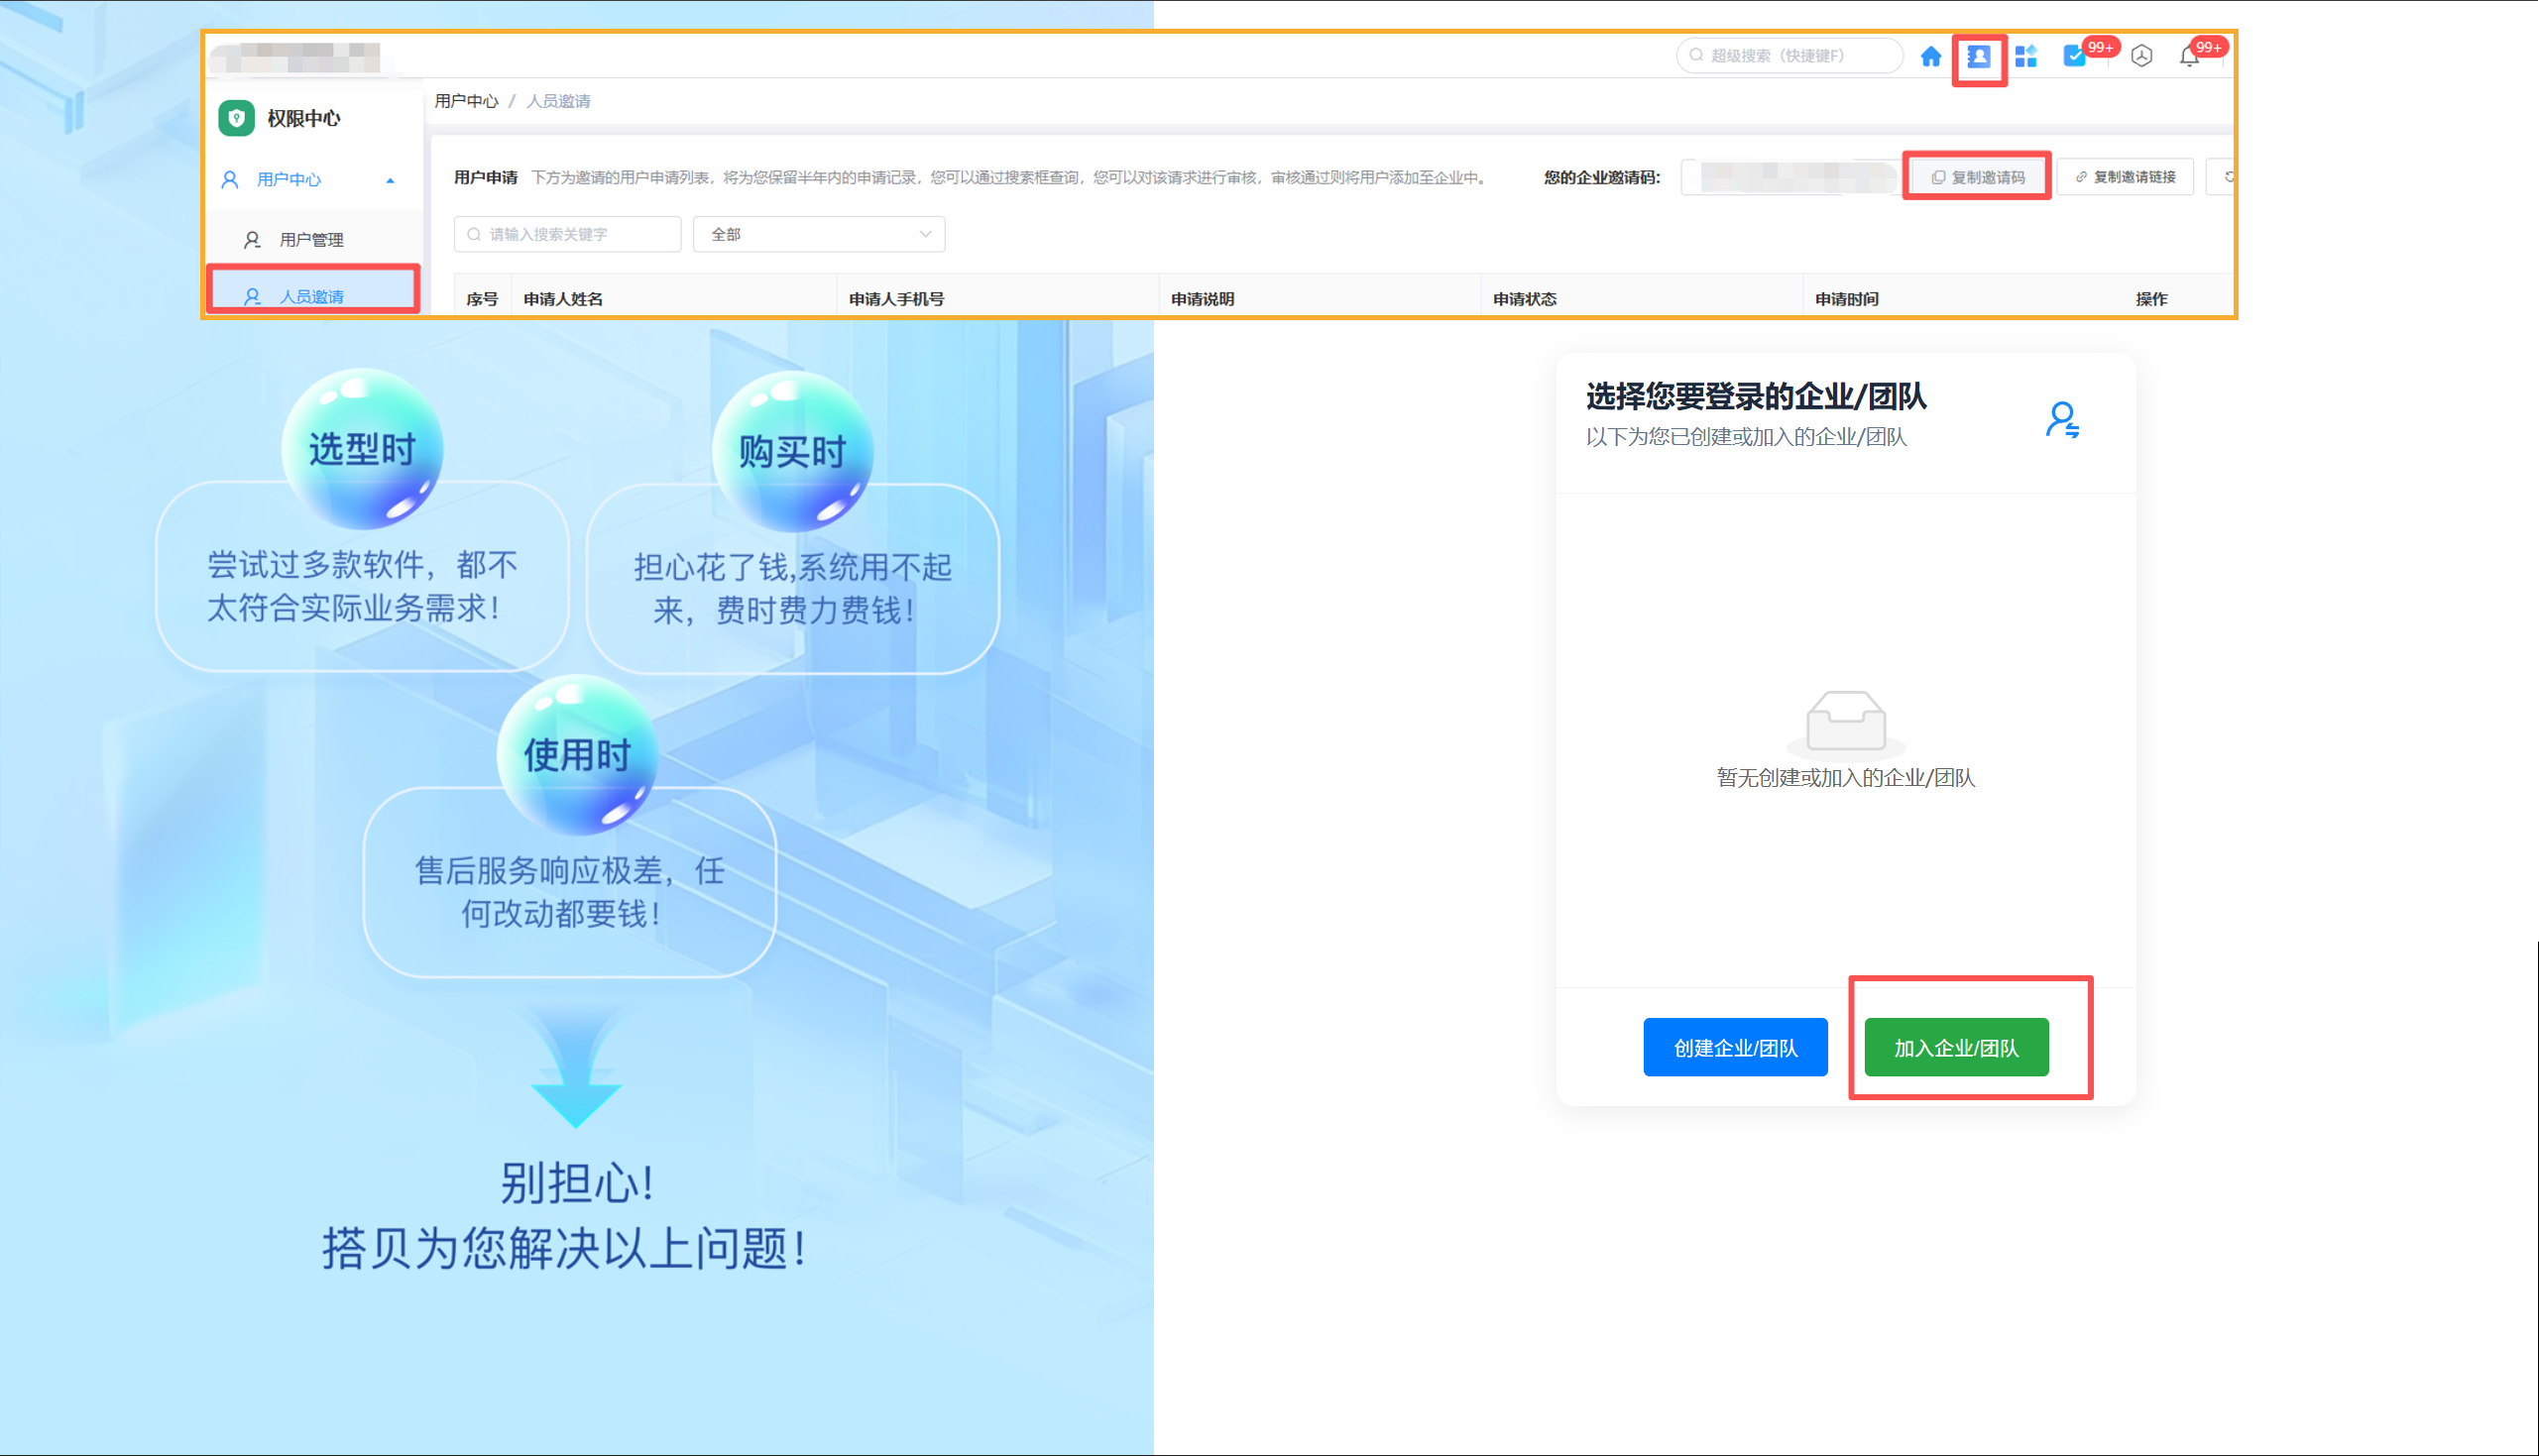The height and width of the screenshot is (1456, 2539).
Task: Select 用户管理 in the sidebar
Action: pyautogui.click(x=314, y=240)
